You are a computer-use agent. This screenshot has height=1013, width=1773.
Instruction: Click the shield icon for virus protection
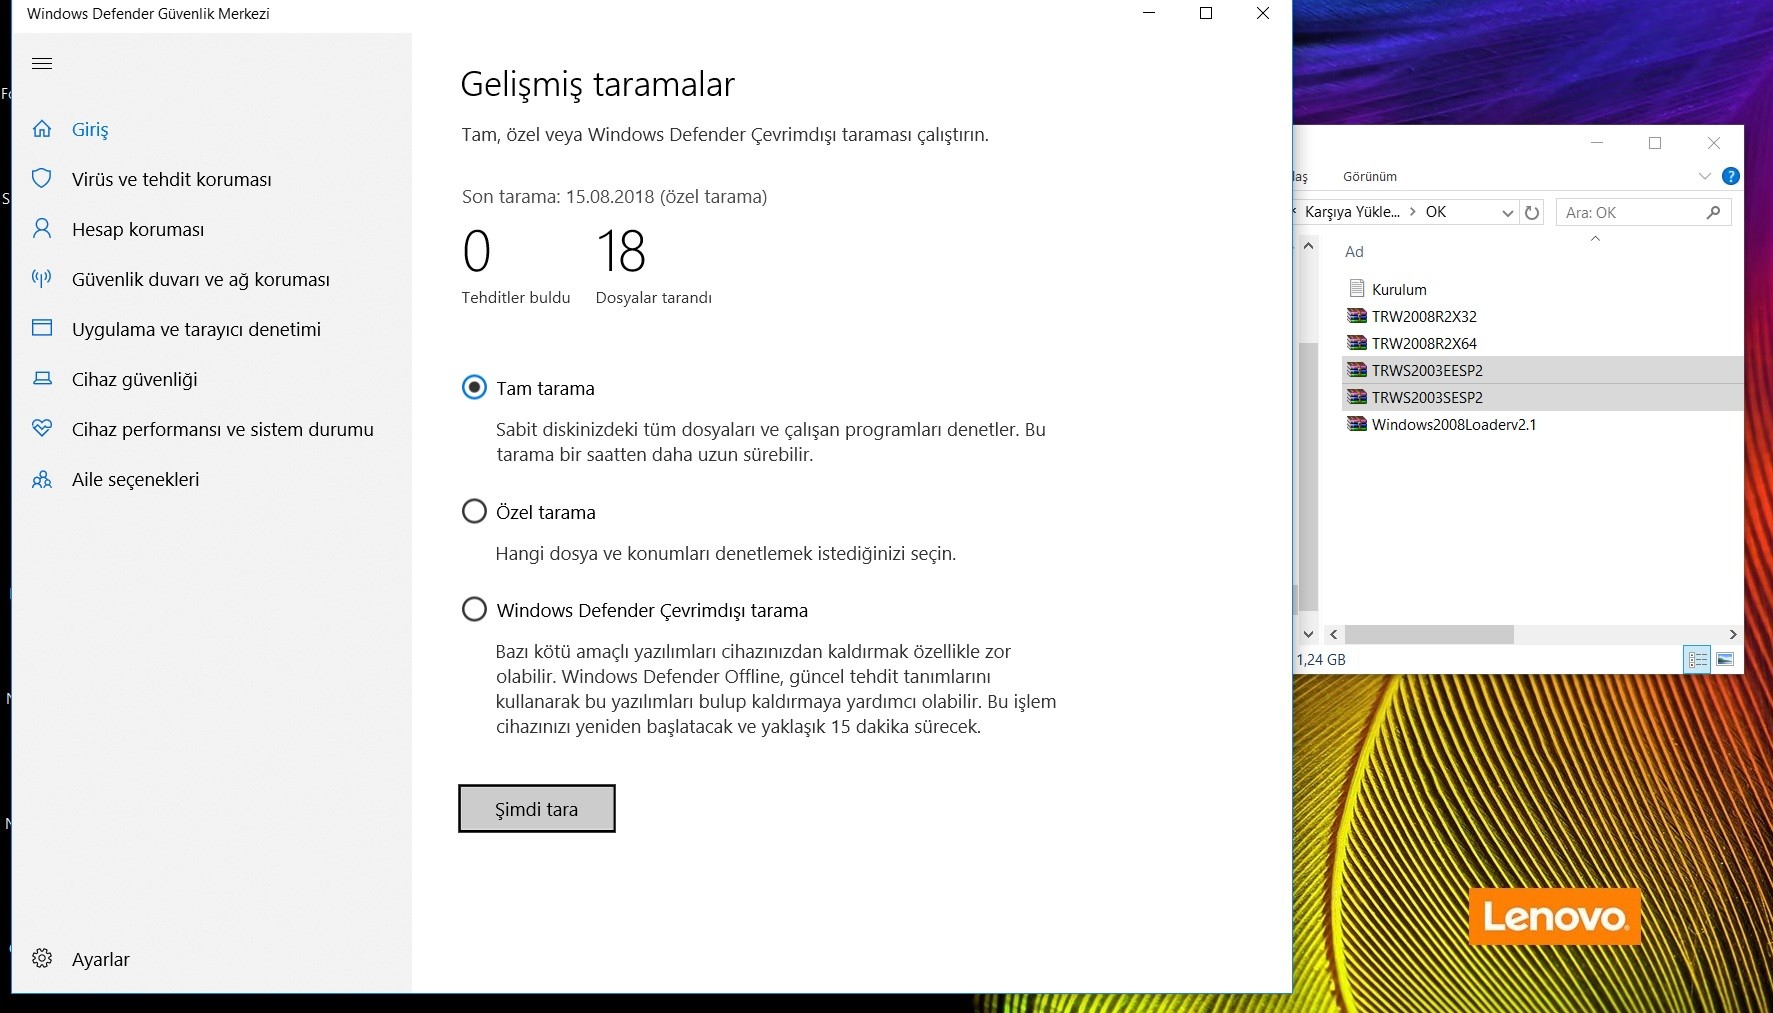click(42, 179)
